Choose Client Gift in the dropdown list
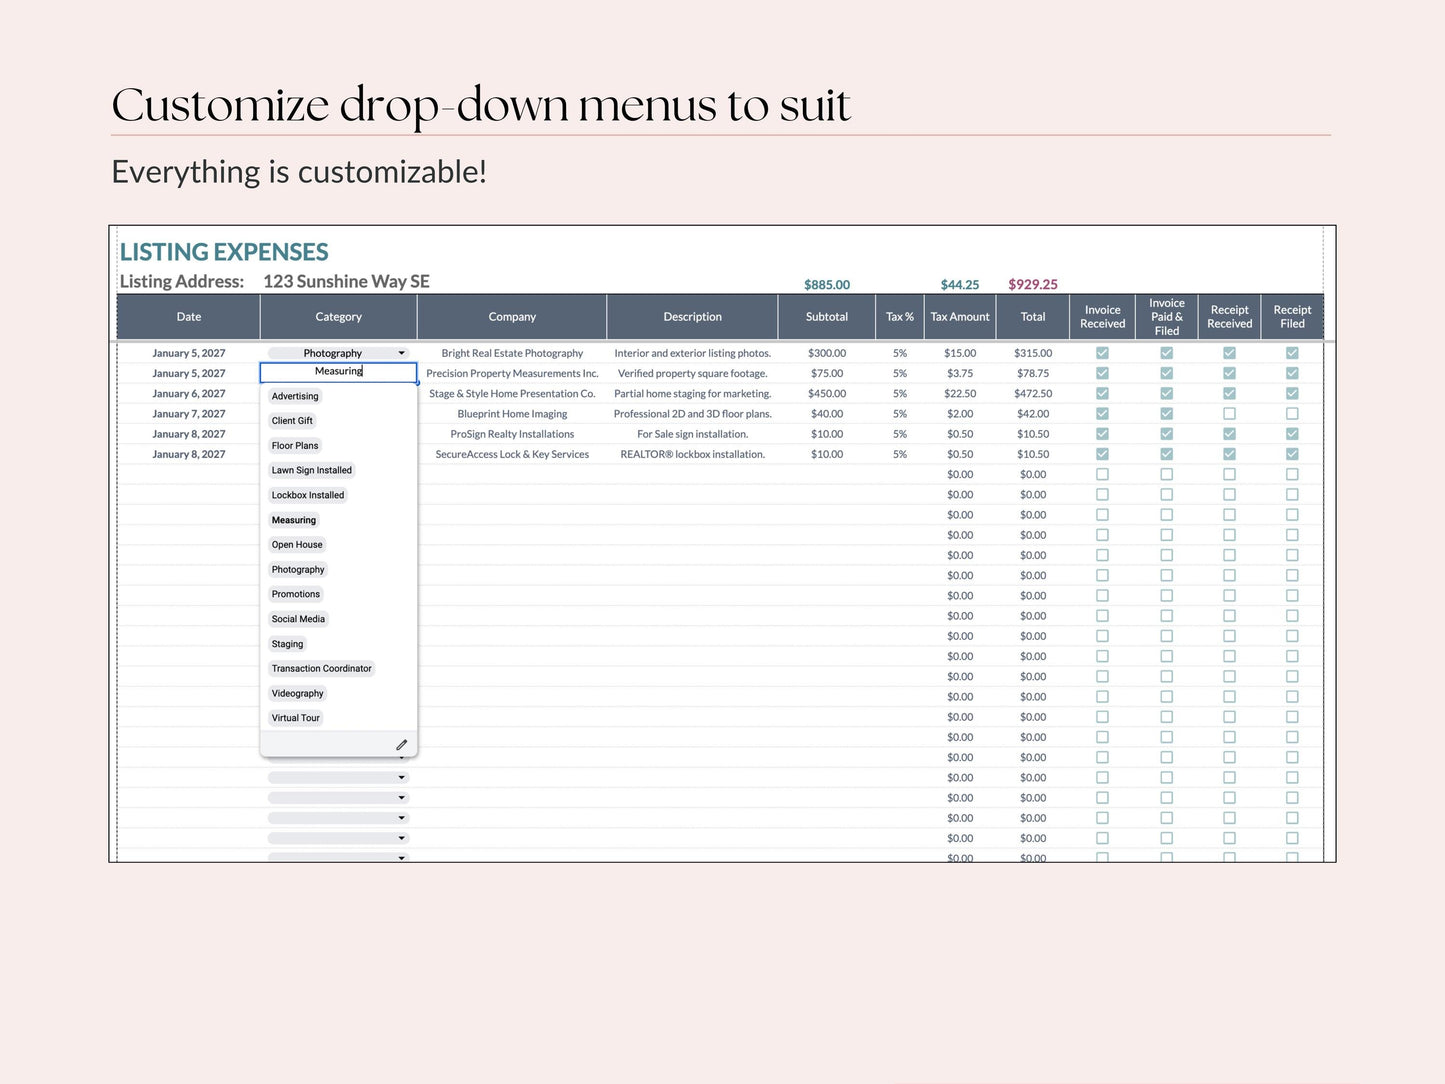The height and width of the screenshot is (1084, 1445). click(x=292, y=421)
